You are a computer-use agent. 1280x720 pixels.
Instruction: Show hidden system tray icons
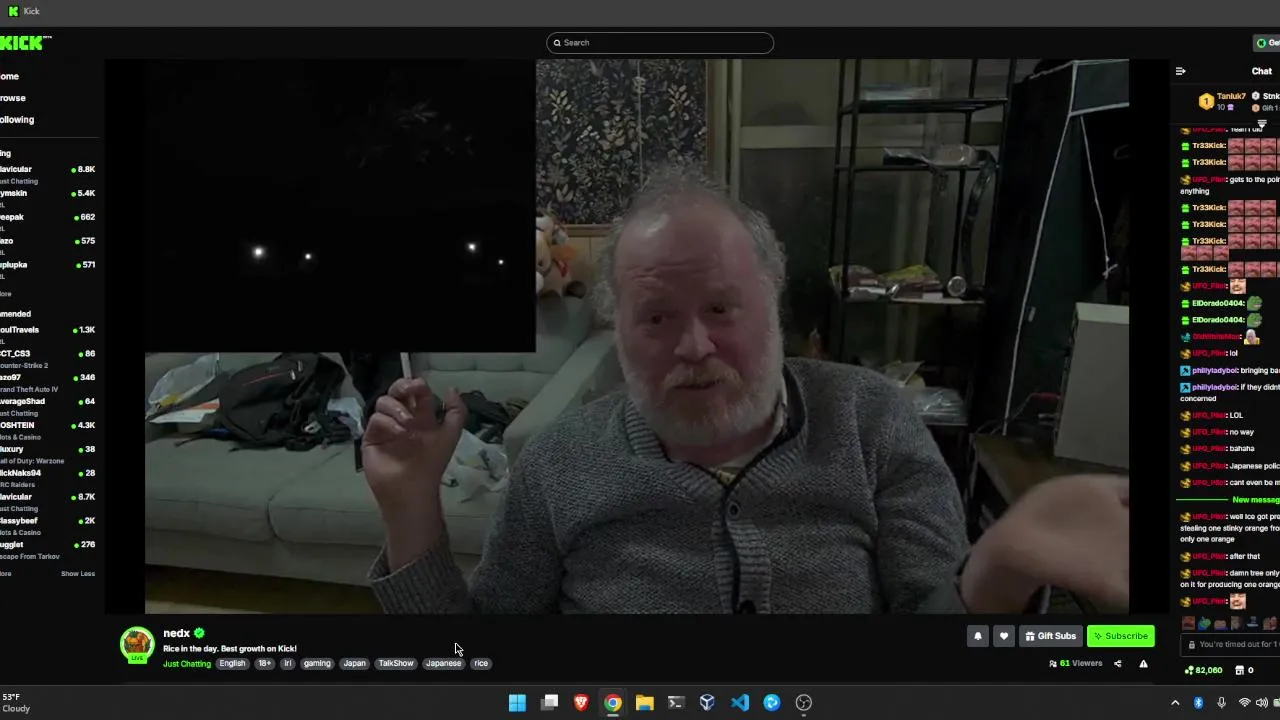pos(1175,703)
